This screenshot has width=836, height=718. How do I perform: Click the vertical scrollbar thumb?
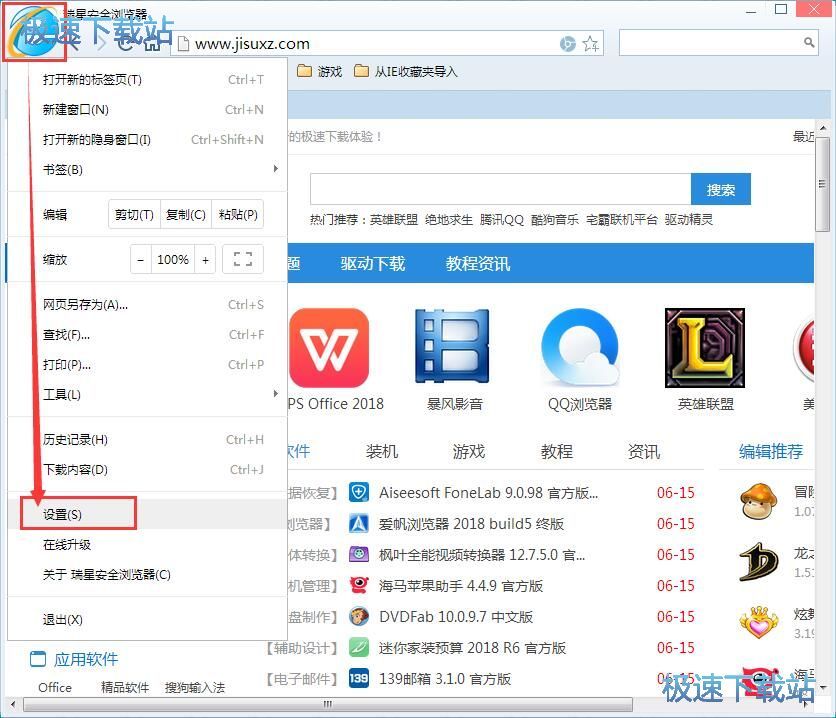click(x=822, y=184)
